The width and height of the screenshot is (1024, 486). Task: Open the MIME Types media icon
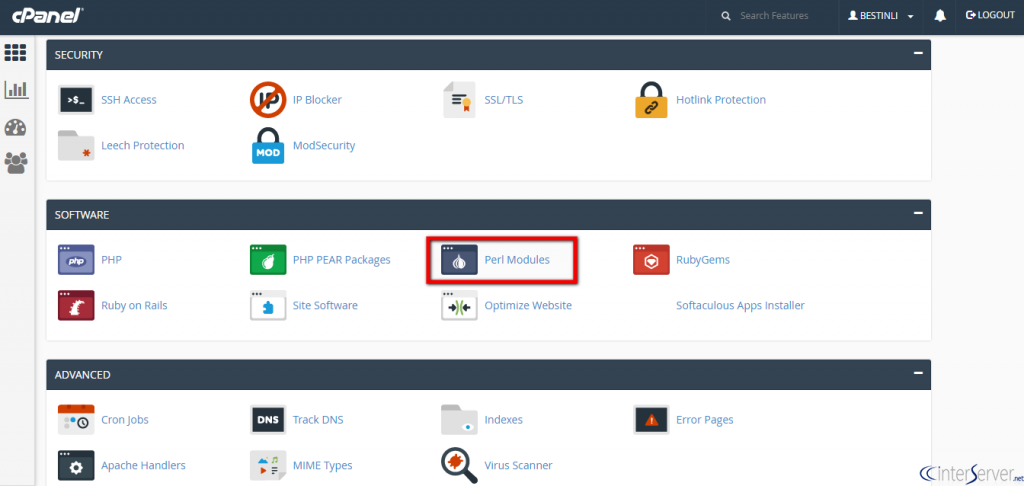(268, 465)
